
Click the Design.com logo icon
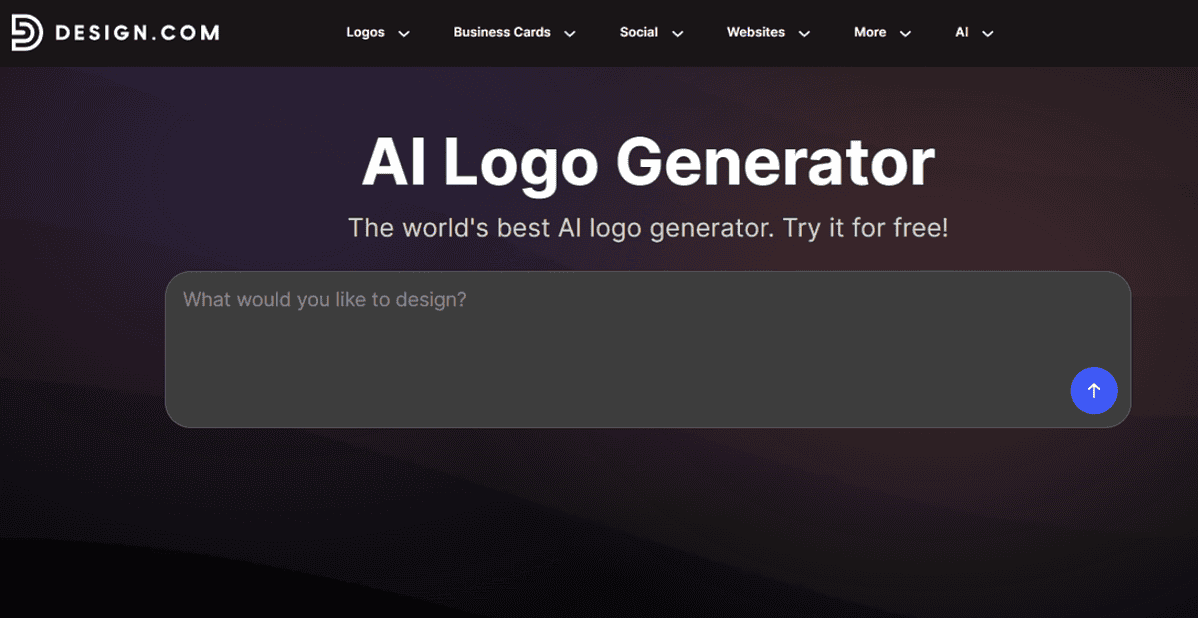(x=27, y=33)
